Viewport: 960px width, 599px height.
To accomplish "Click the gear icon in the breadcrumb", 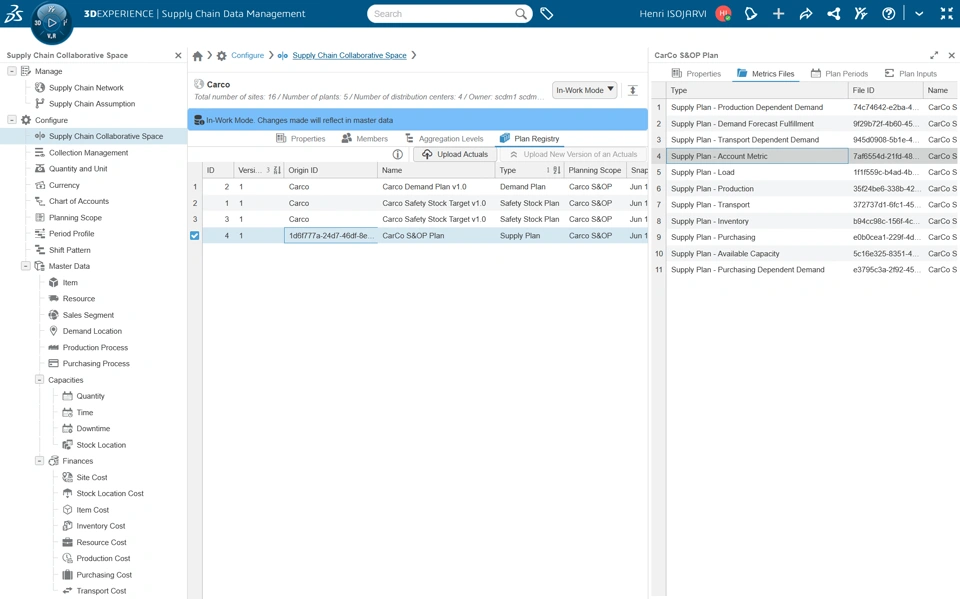I will (222, 56).
